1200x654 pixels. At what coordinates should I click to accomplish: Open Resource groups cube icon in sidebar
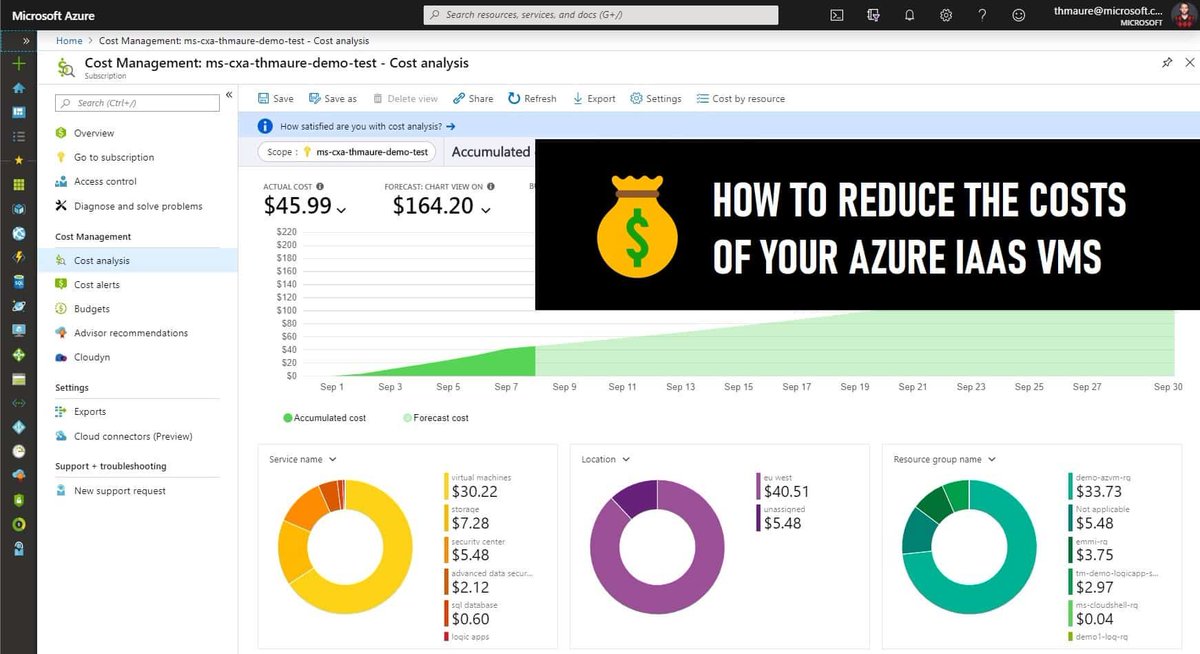[x=18, y=209]
